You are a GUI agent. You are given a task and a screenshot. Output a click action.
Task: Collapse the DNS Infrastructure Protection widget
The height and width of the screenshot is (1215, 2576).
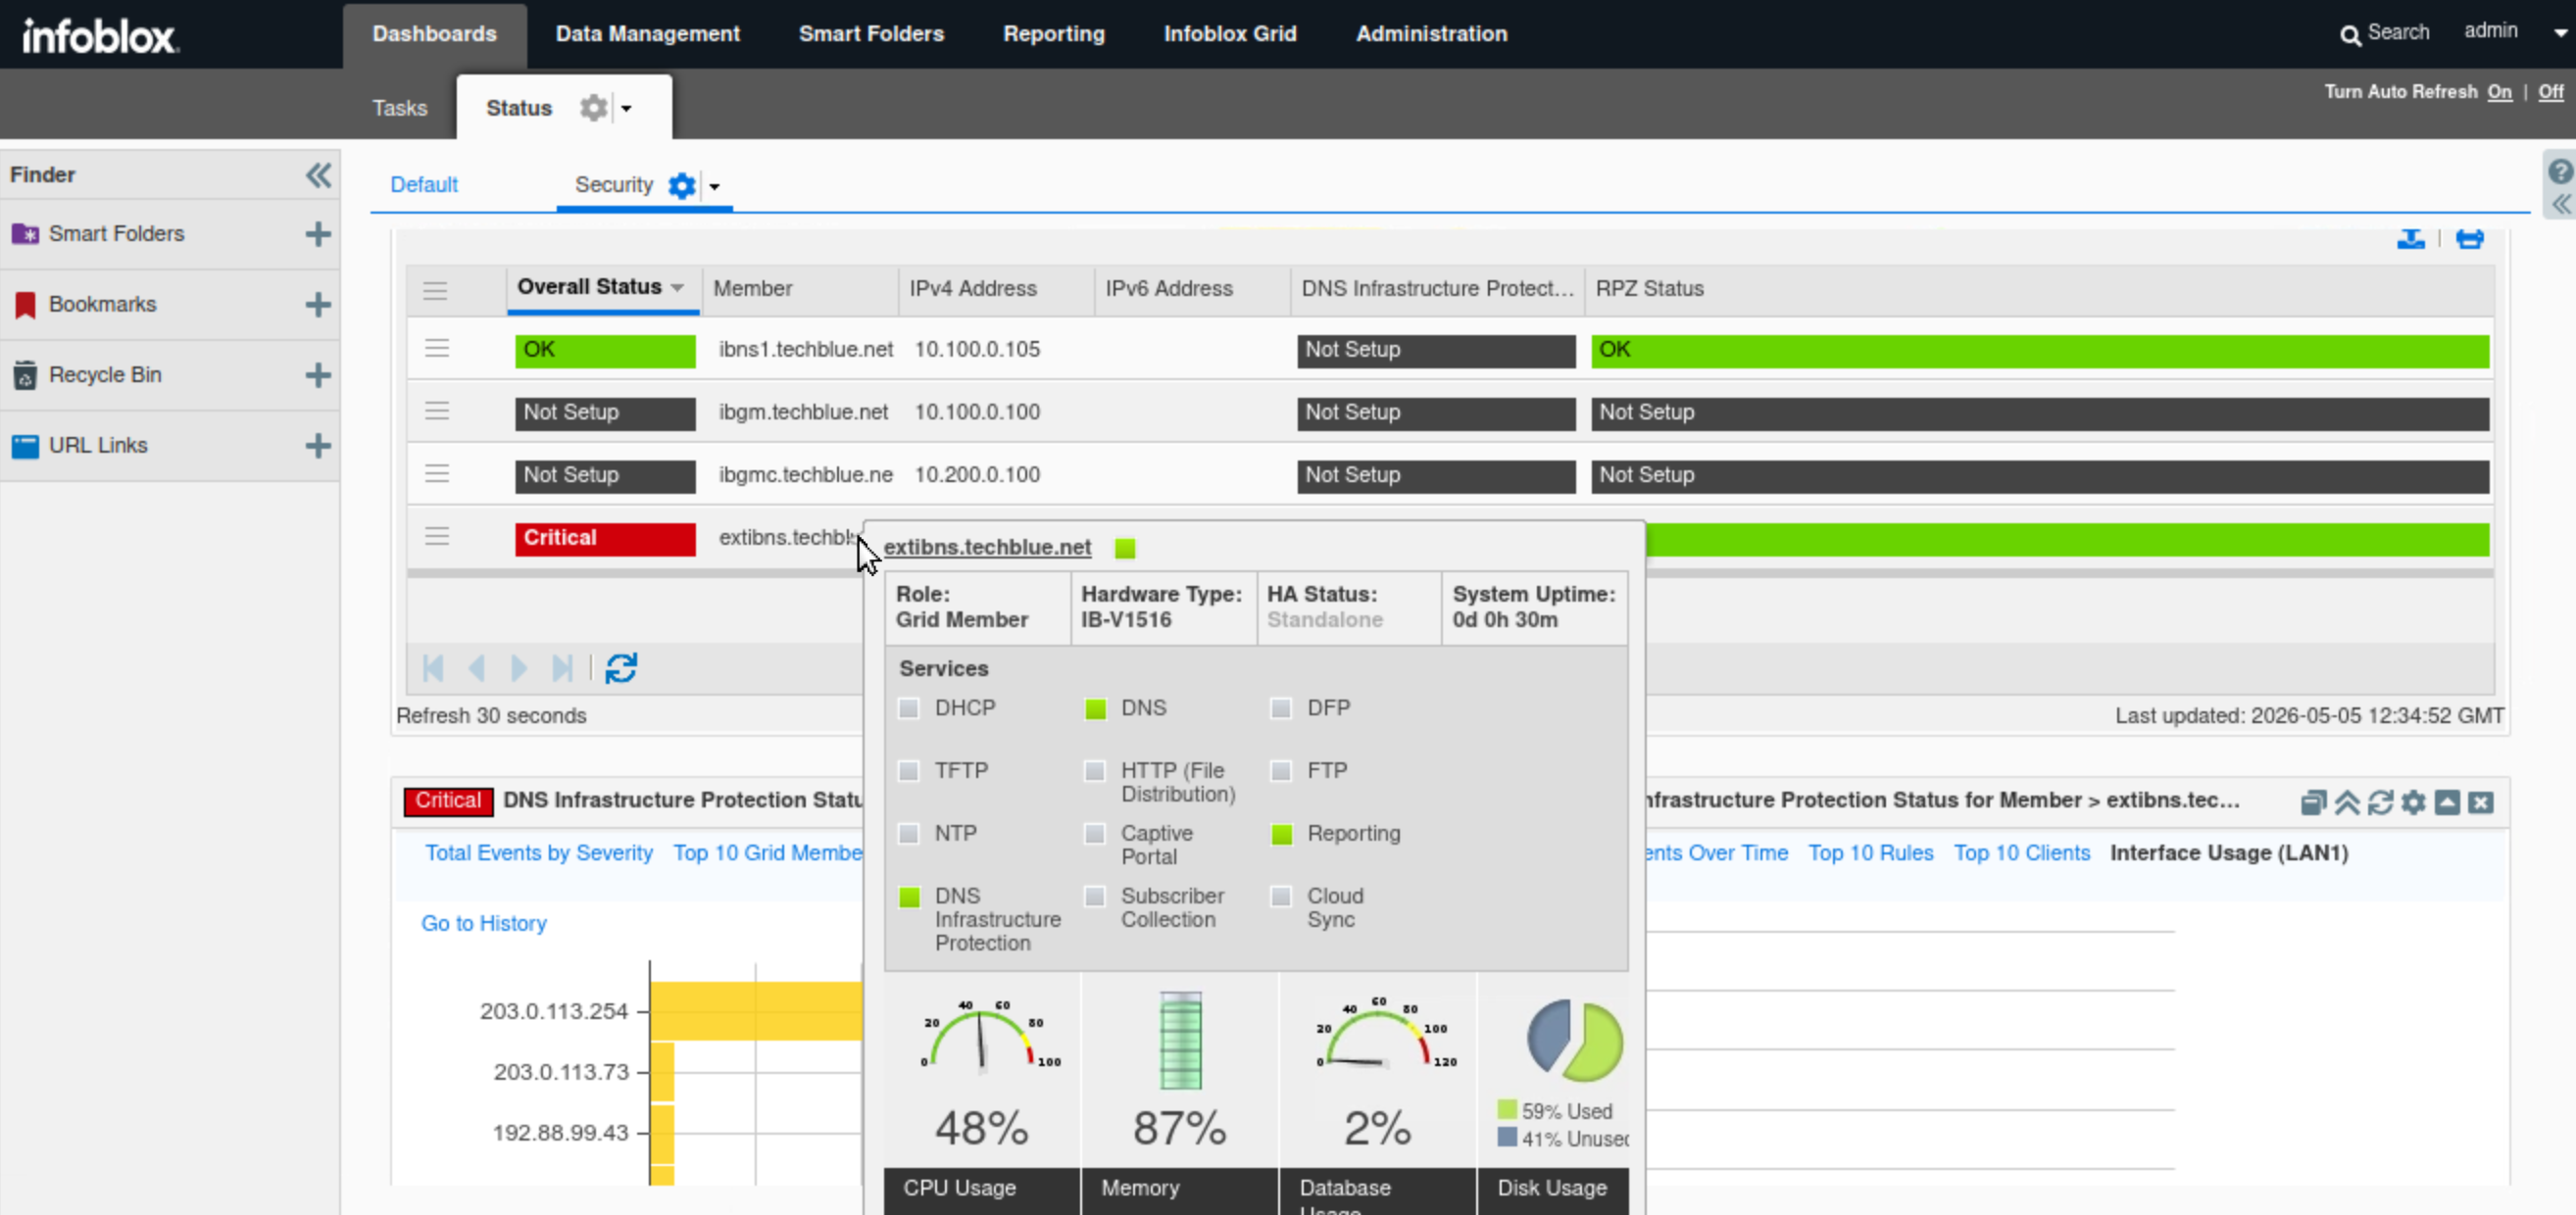[2347, 803]
